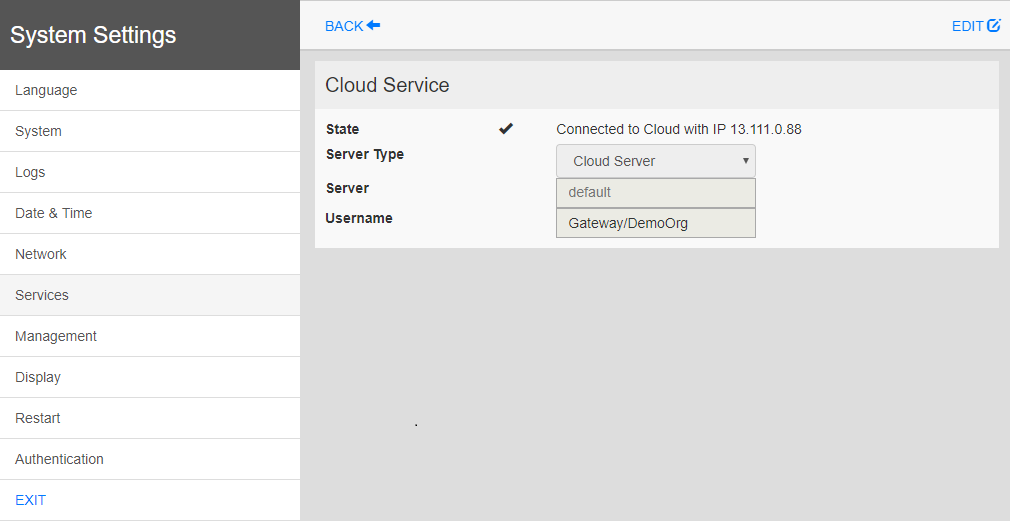Open System settings
Screen dimensions: 1010x521
pyautogui.click(x=150, y=131)
